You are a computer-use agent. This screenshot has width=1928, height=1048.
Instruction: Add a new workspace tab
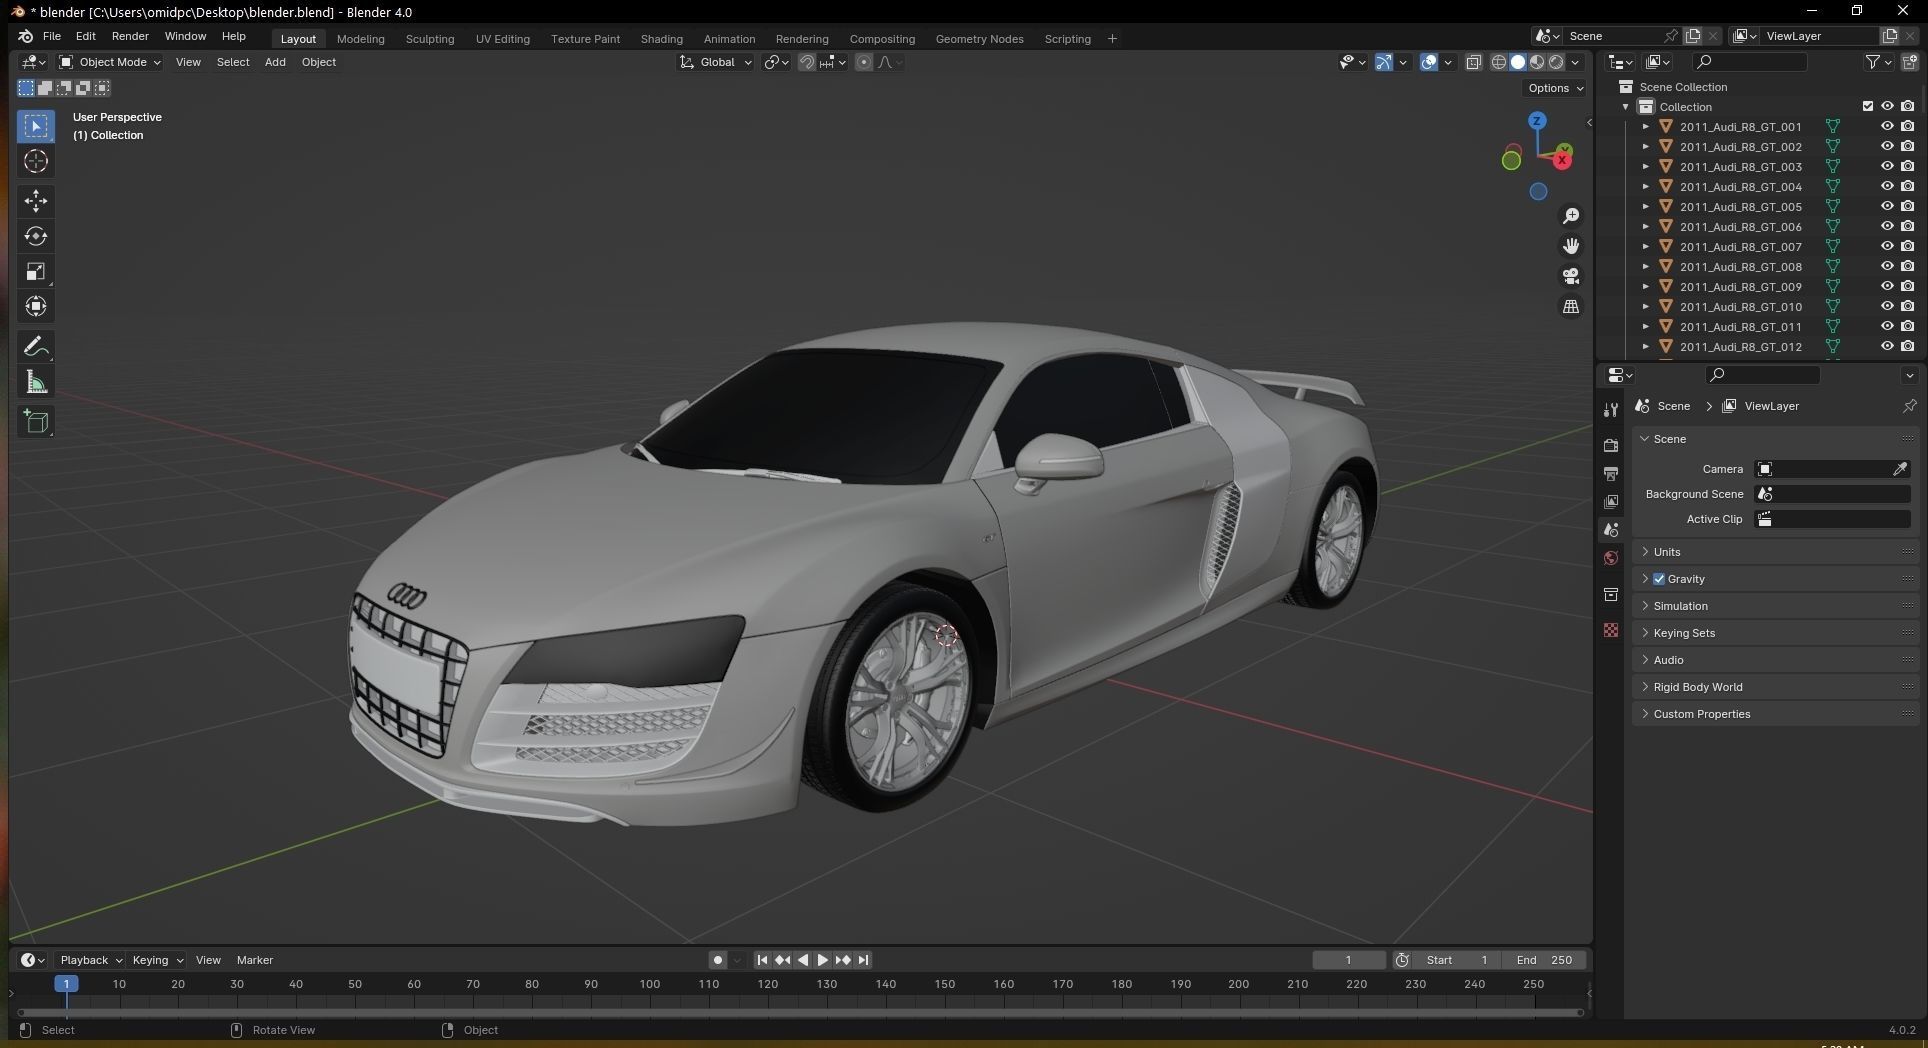(x=1112, y=39)
